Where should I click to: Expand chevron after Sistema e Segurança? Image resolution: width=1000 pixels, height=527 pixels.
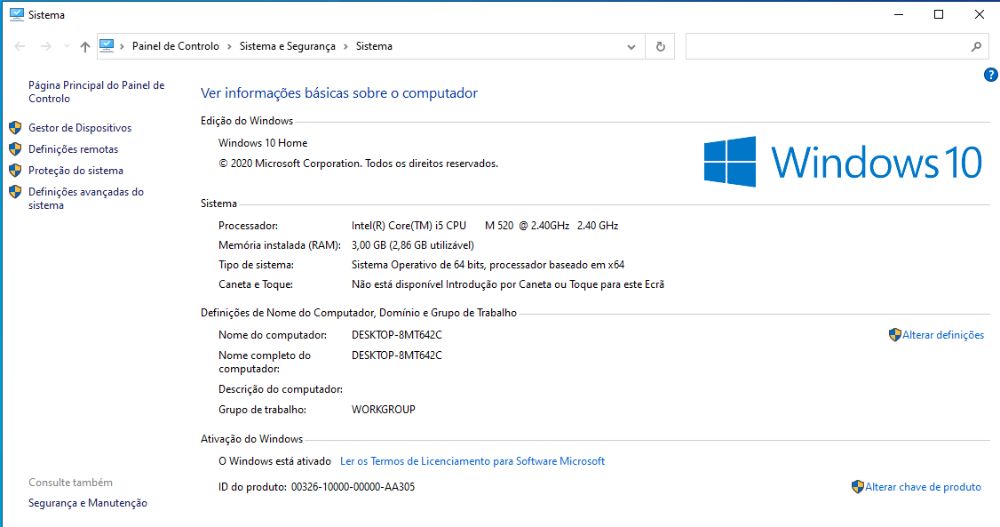[346, 47]
